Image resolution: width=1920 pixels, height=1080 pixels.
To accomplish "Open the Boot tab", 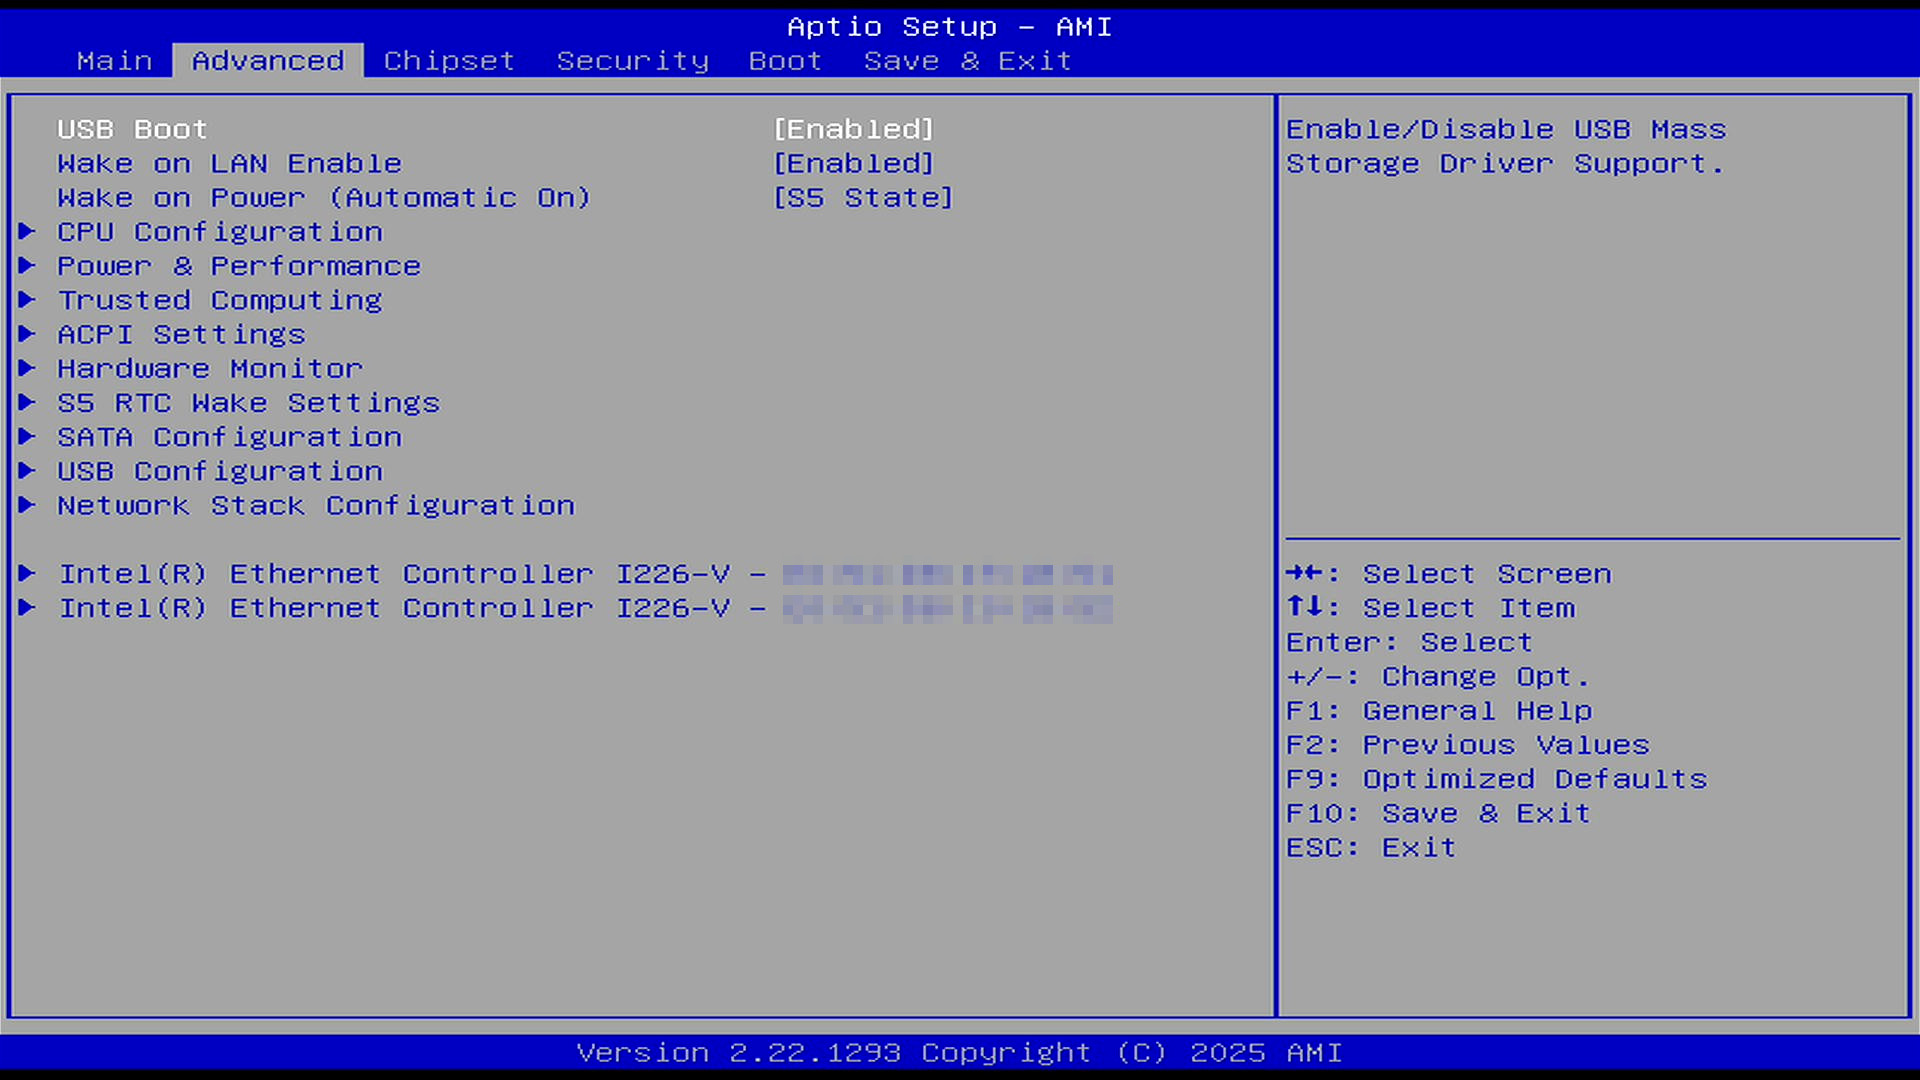I will pos(785,61).
